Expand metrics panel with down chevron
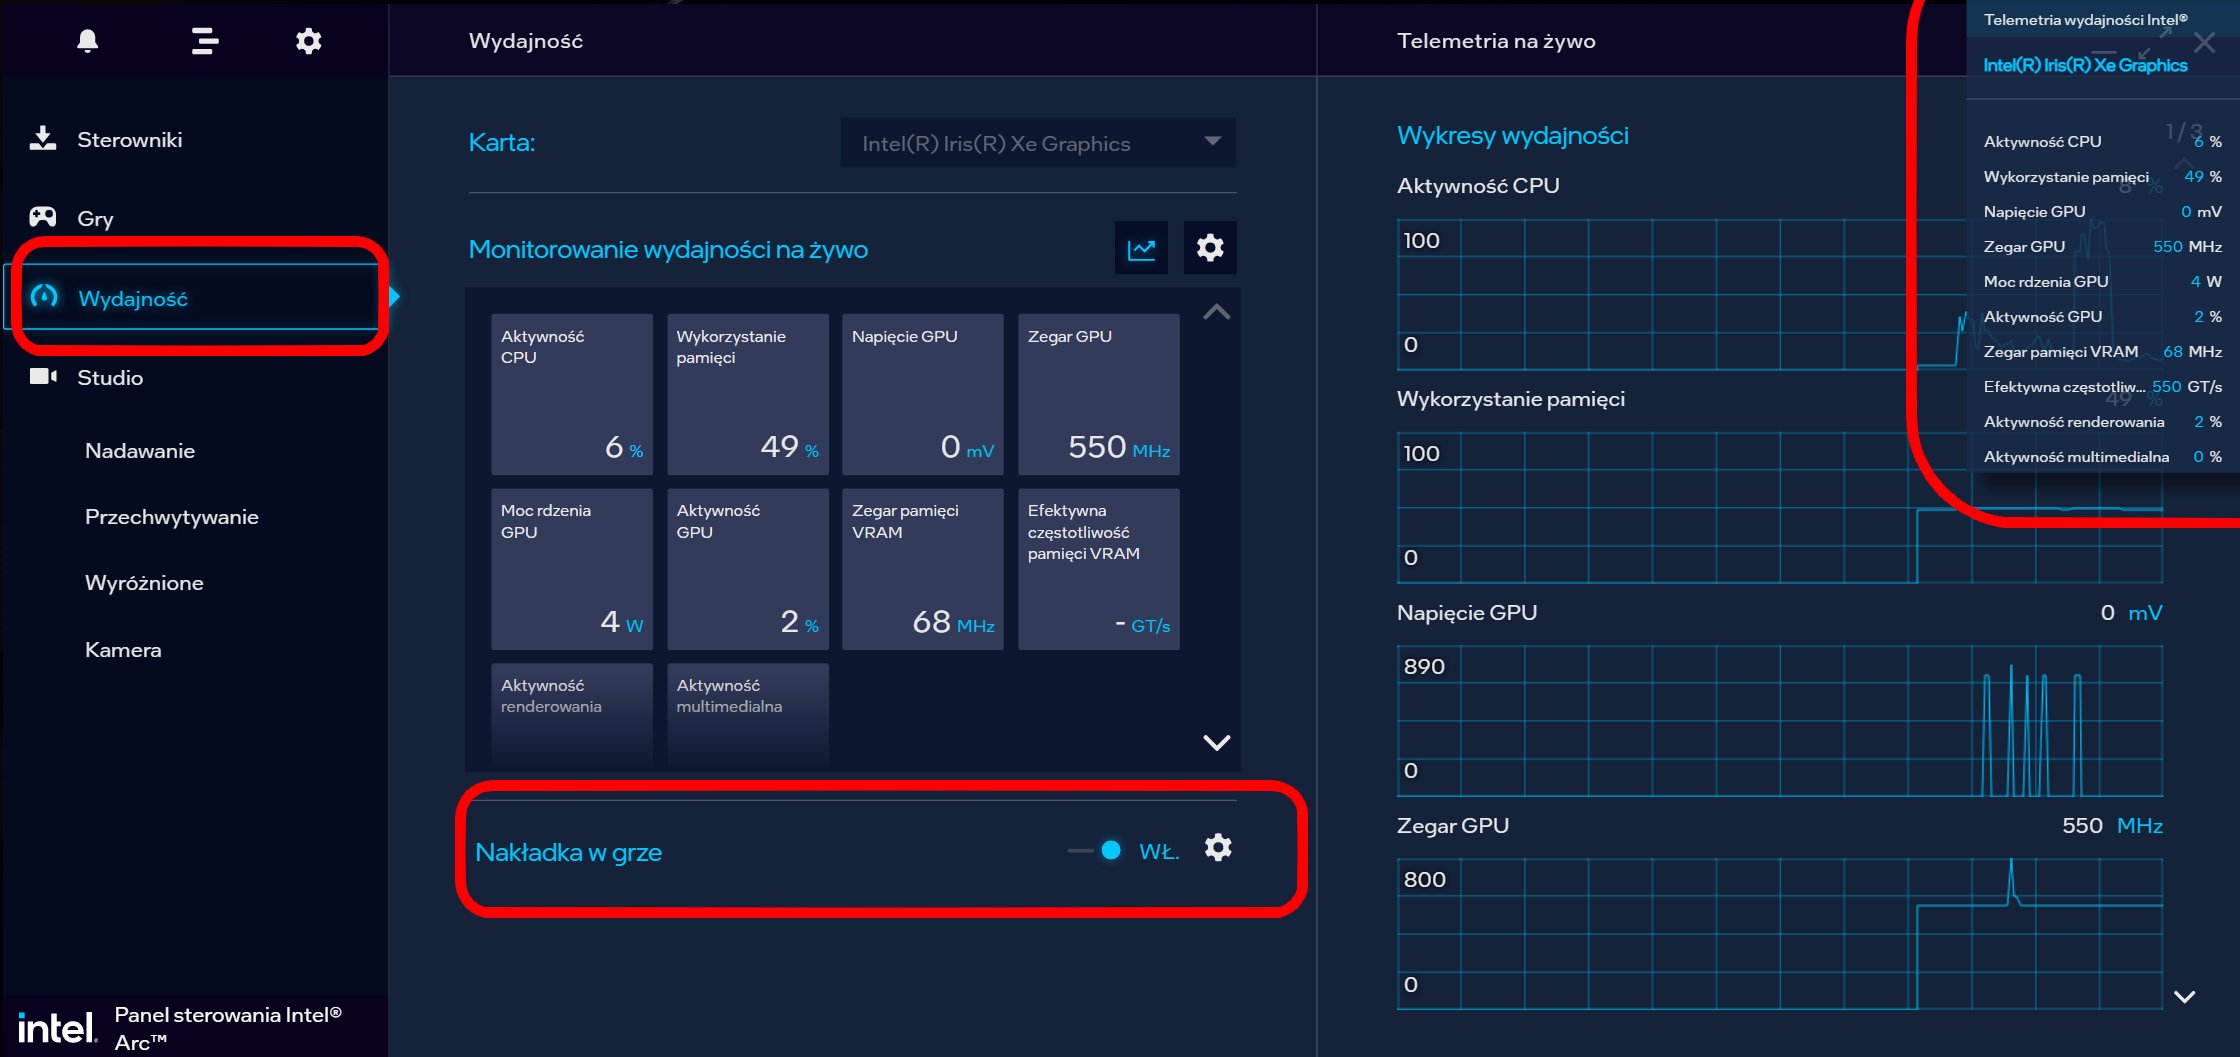The width and height of the screenshot is (2240, 1057). [x=1216, y=742]
